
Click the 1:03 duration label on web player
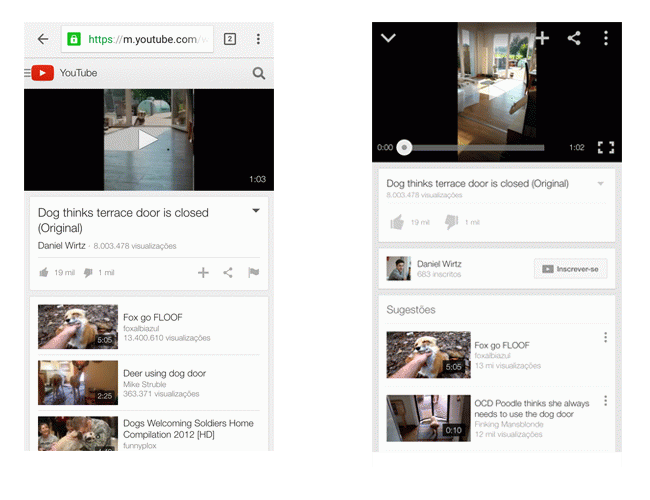257,179
